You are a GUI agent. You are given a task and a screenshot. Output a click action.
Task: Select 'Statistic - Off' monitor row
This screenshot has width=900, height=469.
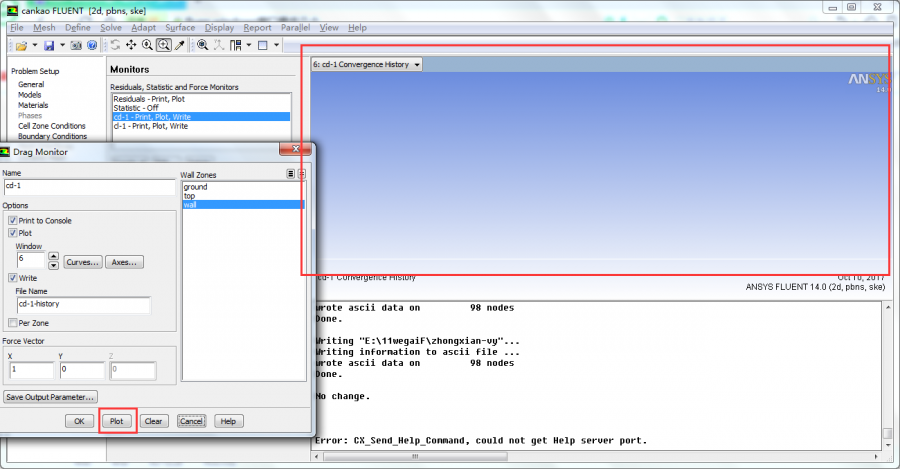(x=201, y=108)
